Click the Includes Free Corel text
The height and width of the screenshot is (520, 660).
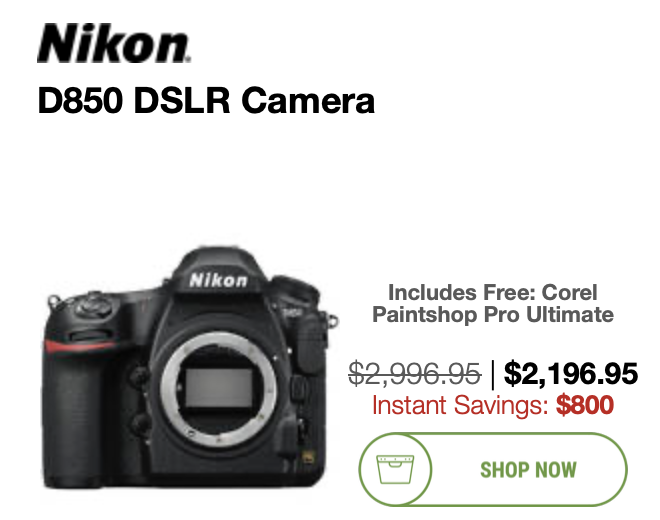coord(492,293)
